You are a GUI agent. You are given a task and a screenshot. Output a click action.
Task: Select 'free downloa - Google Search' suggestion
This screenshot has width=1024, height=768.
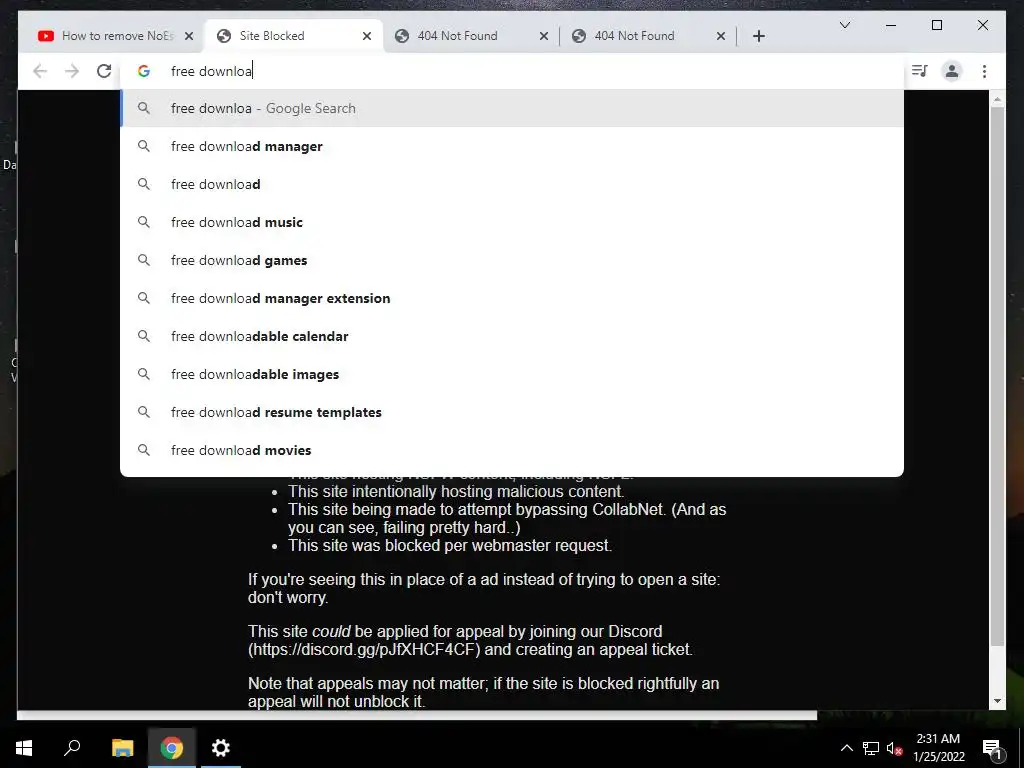[x=512, y=108]
